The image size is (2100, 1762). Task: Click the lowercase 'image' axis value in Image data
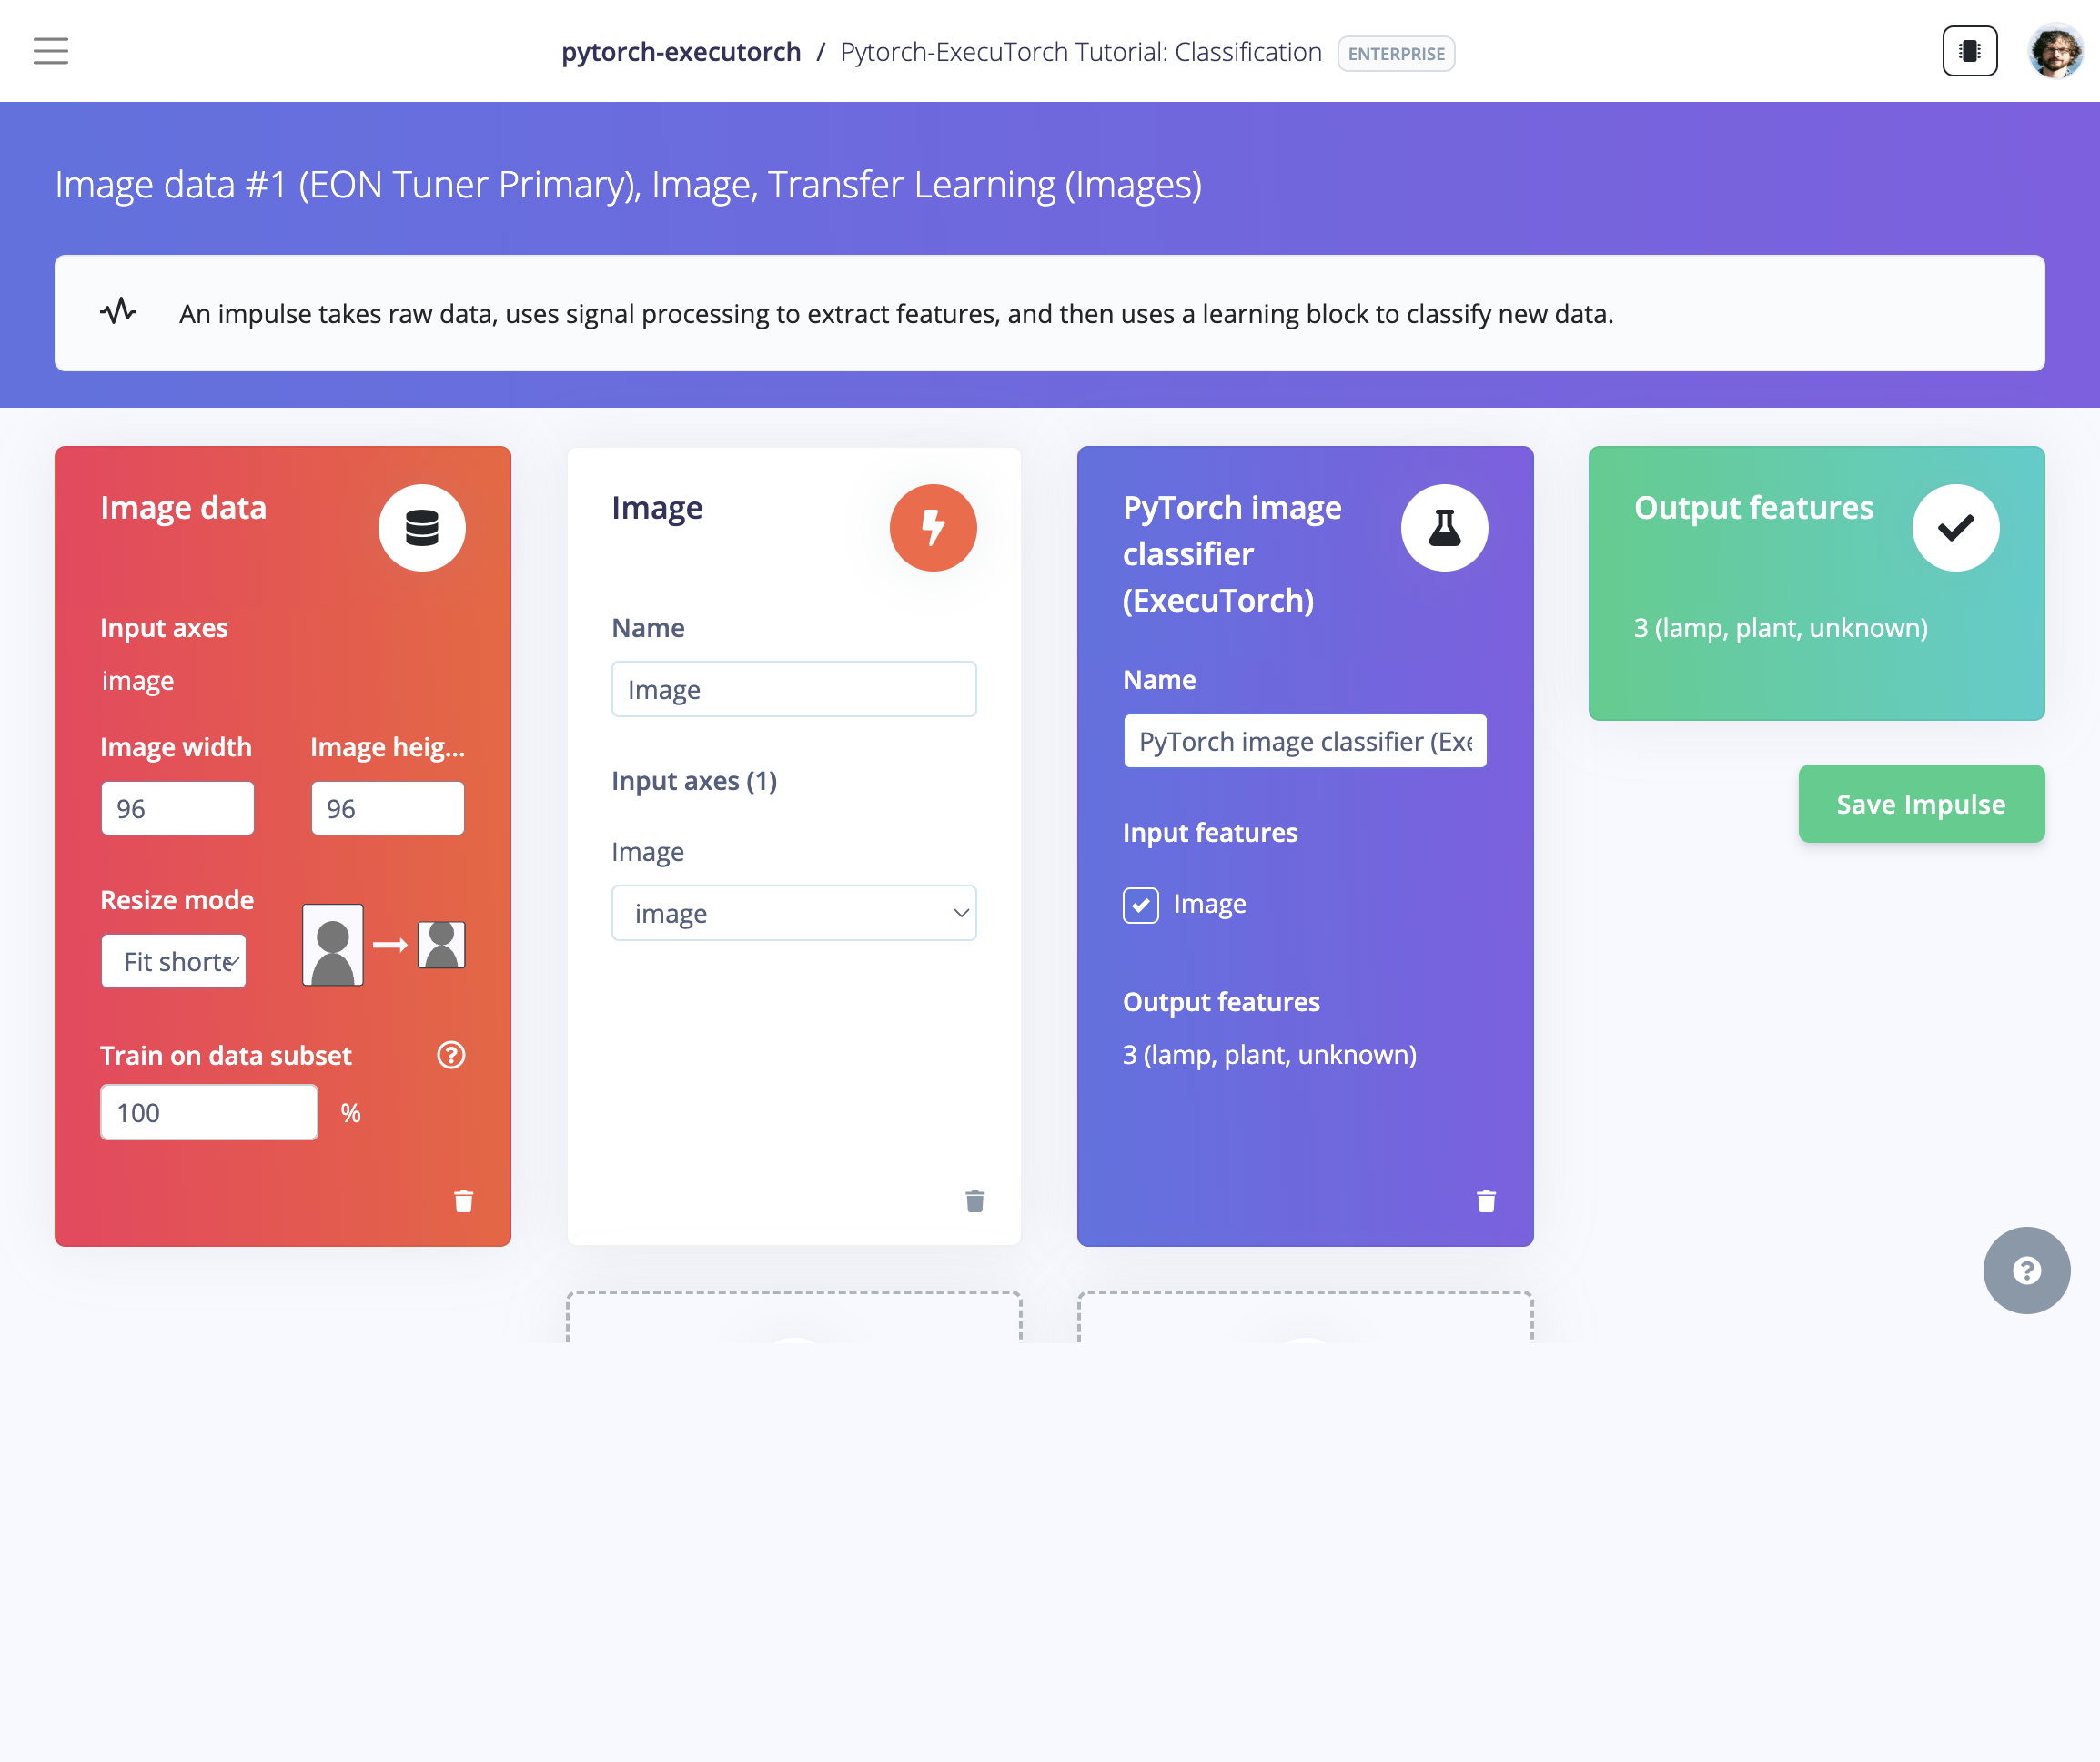[138, 681]
